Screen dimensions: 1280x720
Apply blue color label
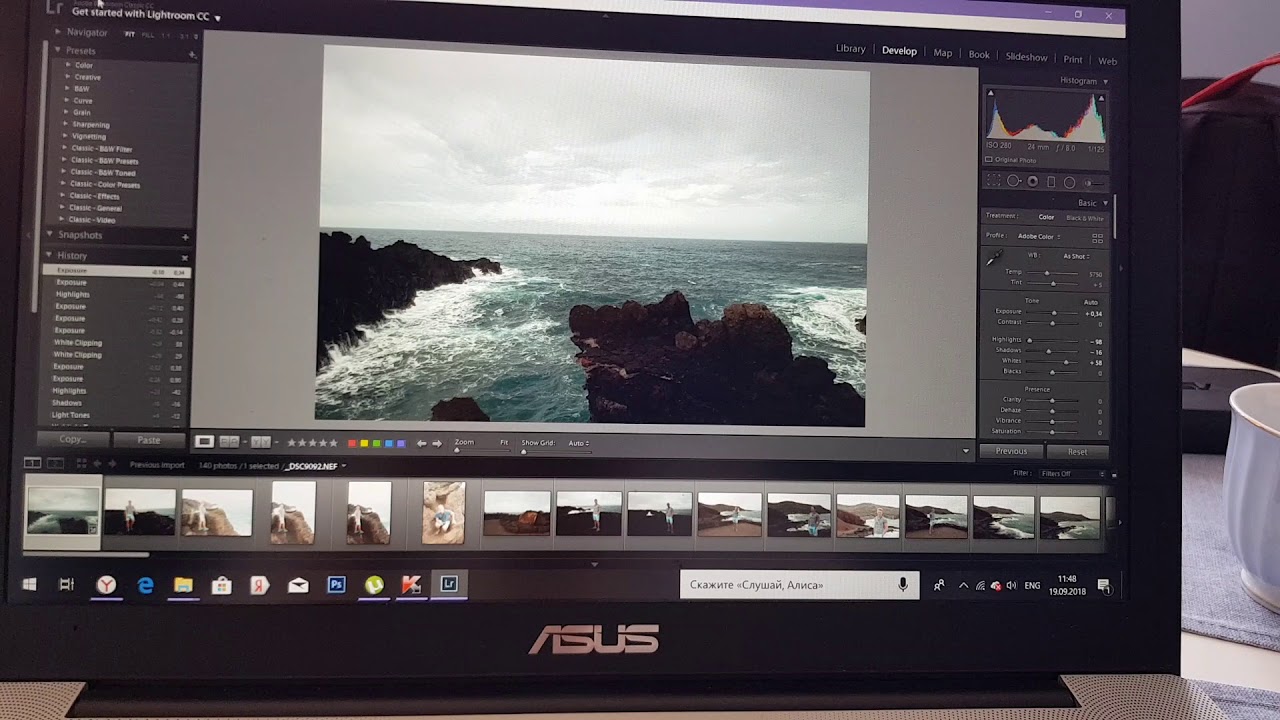[389, 442]
